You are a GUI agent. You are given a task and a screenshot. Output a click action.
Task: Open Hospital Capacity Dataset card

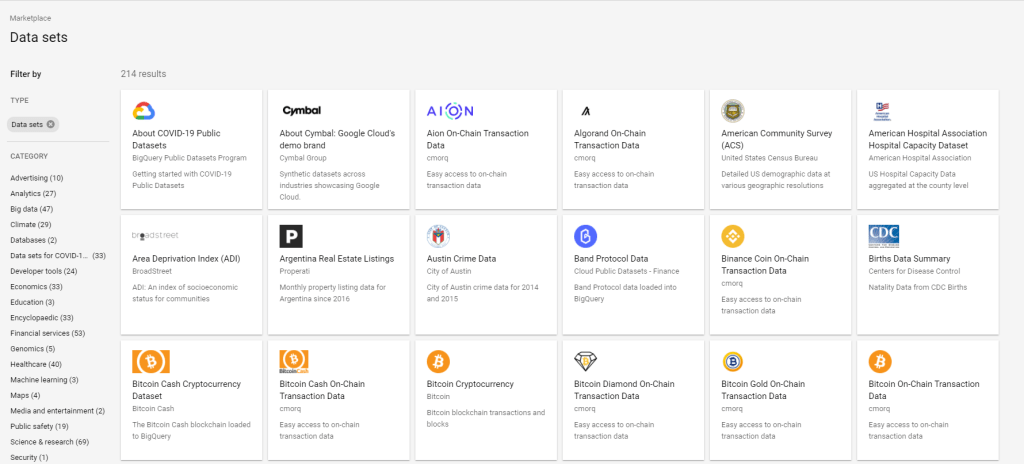click(927, 149)
